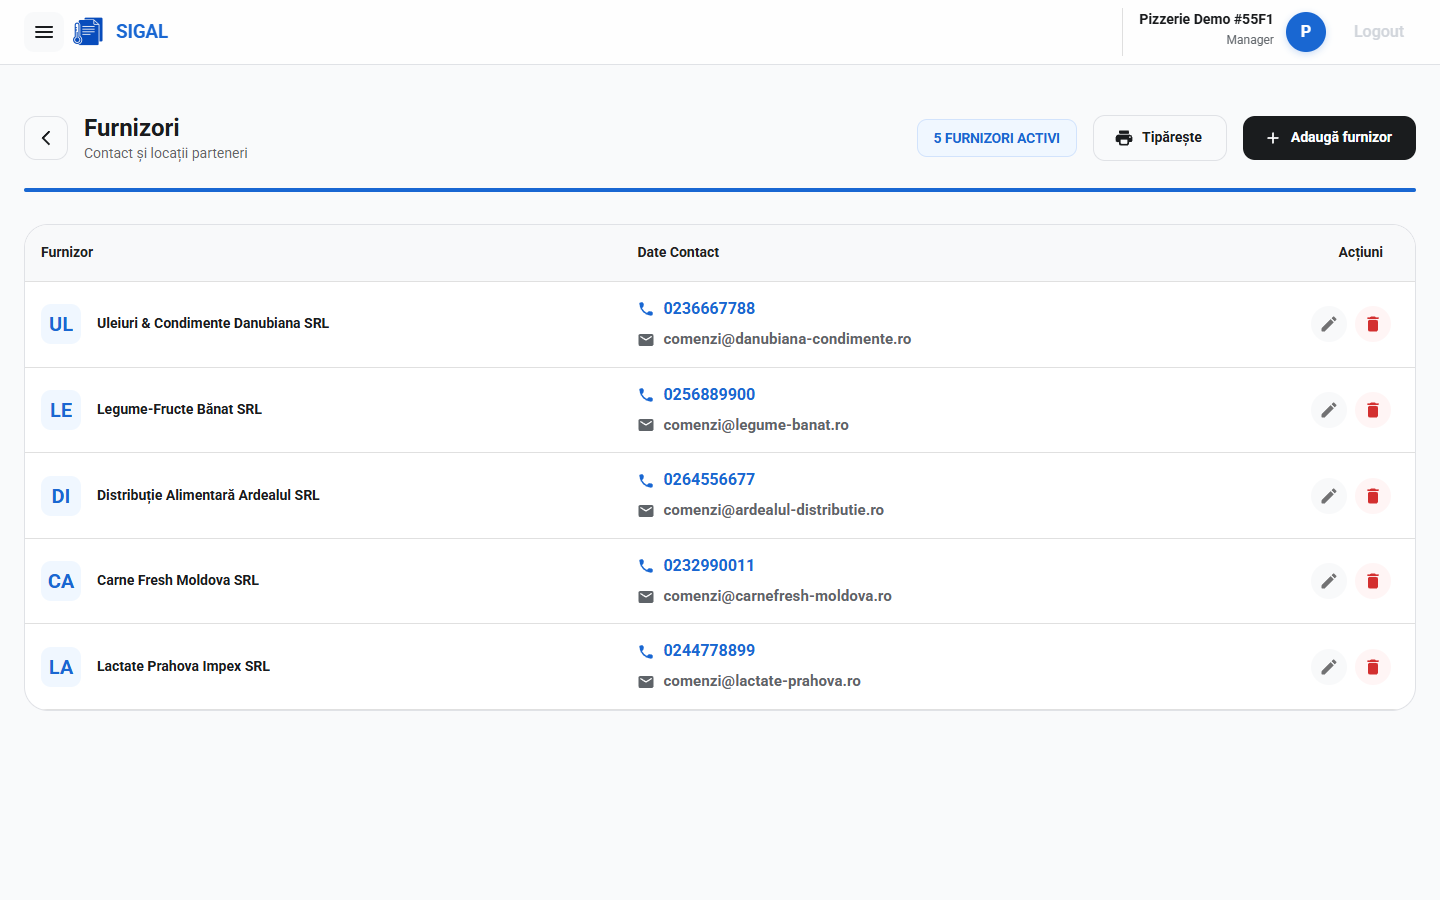Select Carne Fresh Moldova SRL name
Viewport: 1440px width, 900px height.
coord(178,580)
